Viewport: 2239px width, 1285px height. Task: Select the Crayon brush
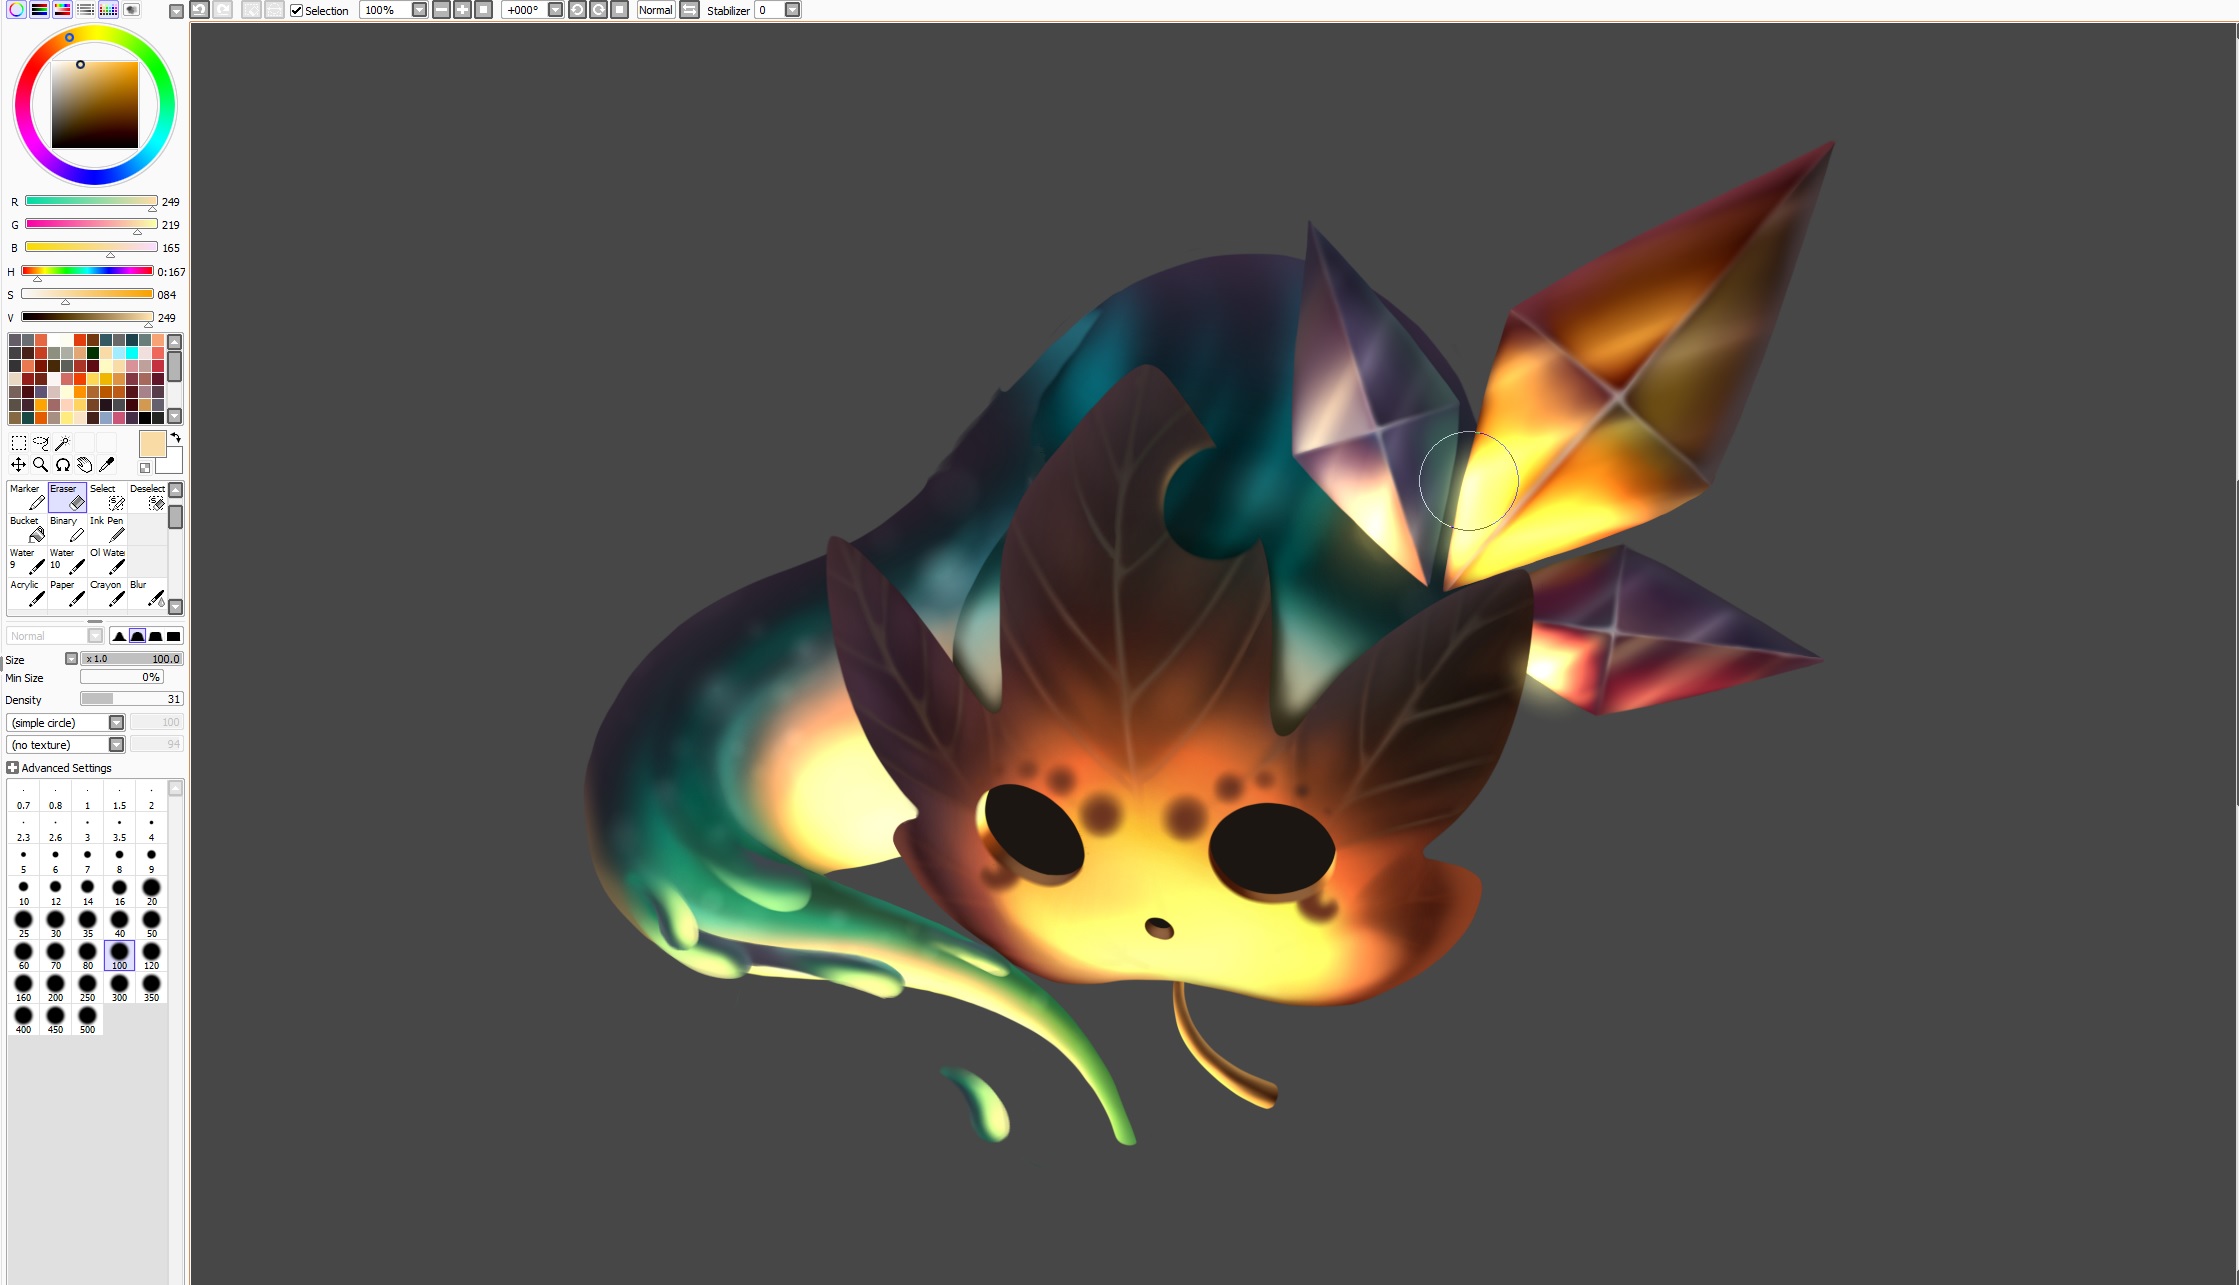(x=107, y=593)
